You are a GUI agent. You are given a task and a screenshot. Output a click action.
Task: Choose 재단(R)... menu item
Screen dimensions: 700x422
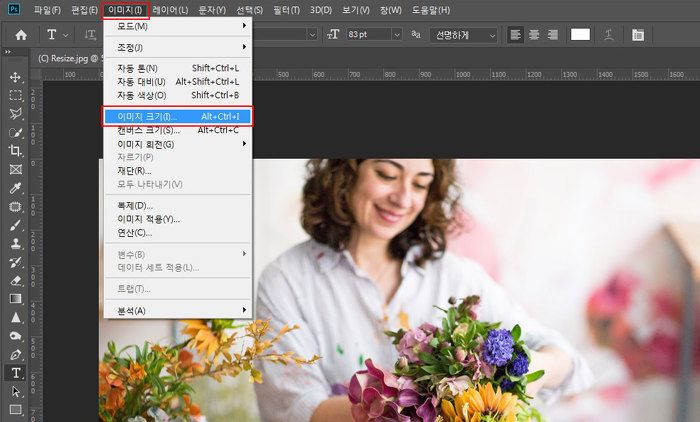pyautogui.click(x=178, y=171)
